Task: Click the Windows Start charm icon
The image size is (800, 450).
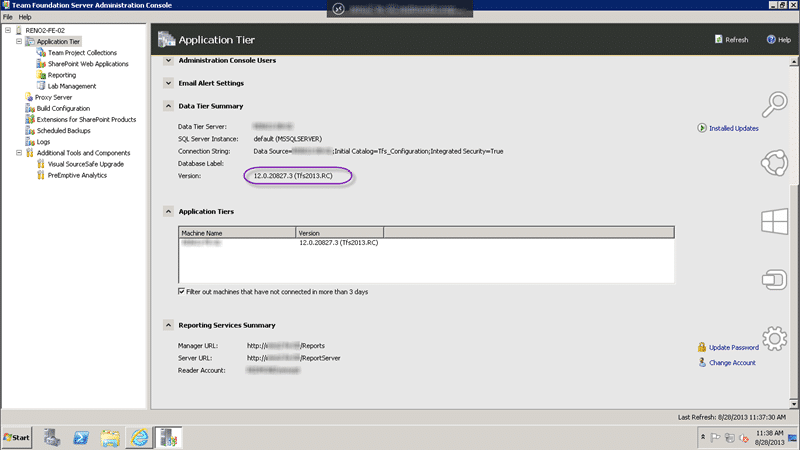Action: [774, 221]
